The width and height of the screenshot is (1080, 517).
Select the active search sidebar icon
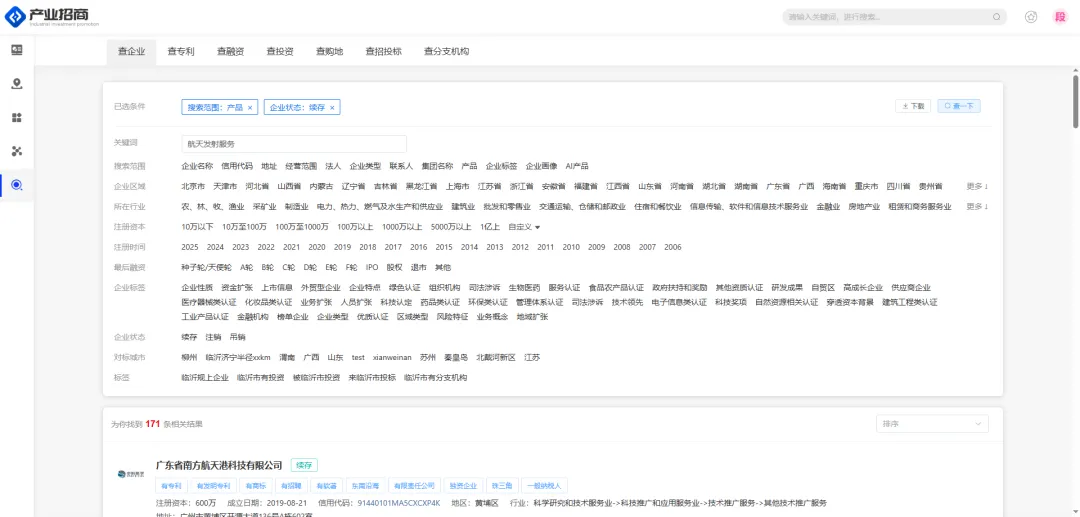[x=17, y=184]
